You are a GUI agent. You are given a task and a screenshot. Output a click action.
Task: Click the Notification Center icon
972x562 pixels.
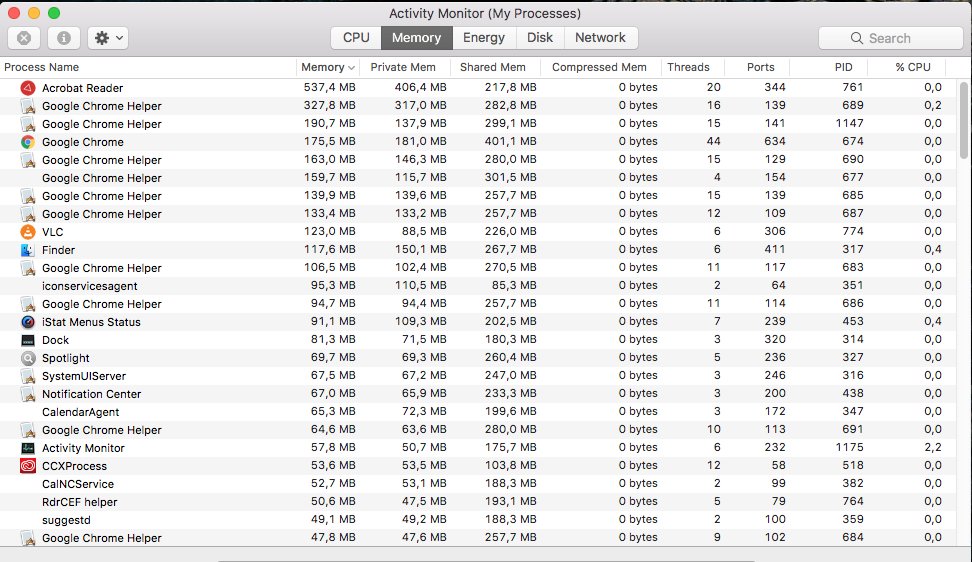coord(28,394)
